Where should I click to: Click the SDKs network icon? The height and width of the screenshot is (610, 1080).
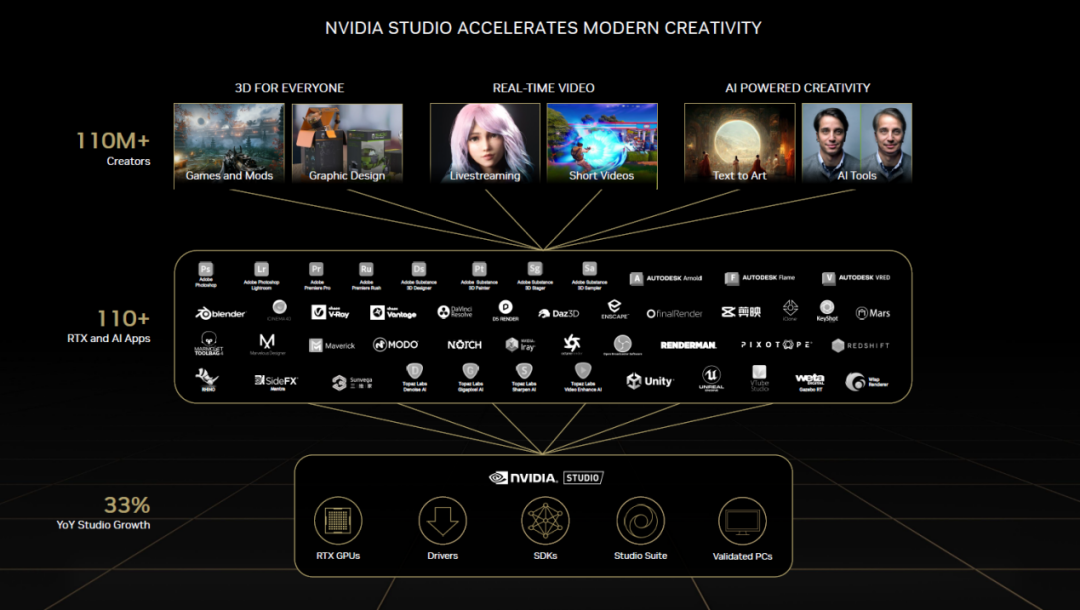[545, 520]
